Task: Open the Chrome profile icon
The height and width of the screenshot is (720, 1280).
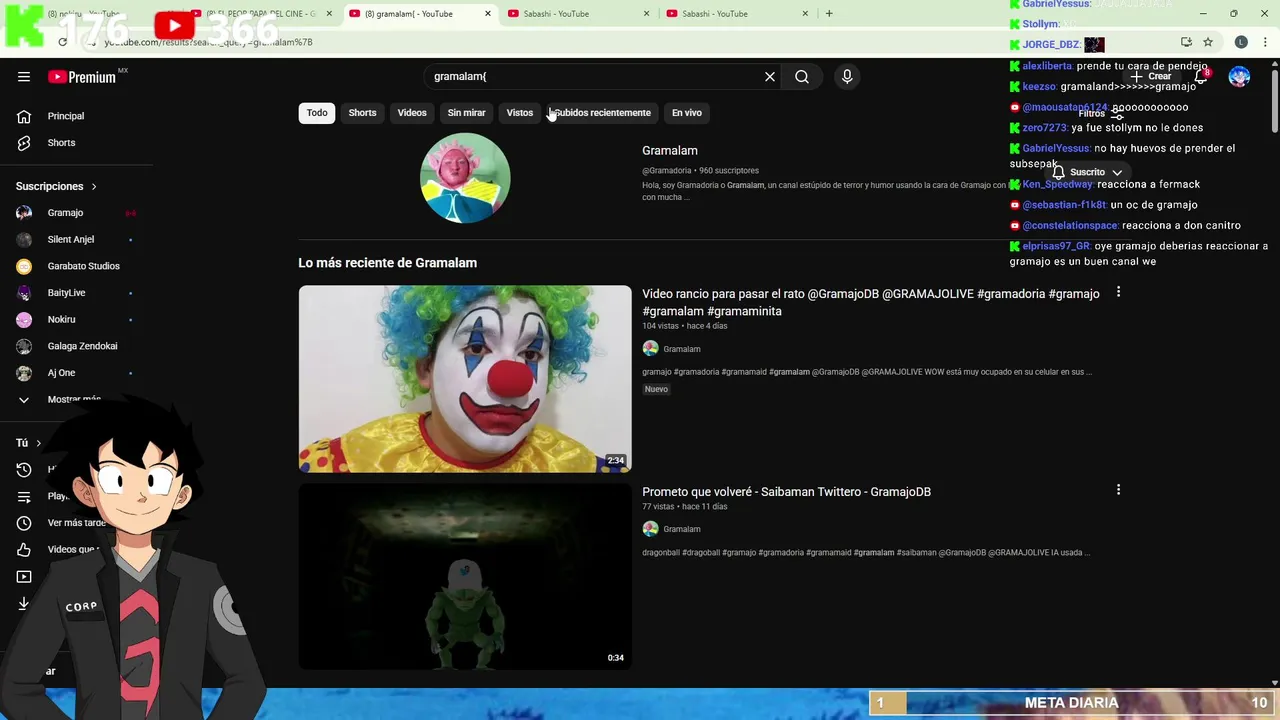Action: (x=1241, y=42)
